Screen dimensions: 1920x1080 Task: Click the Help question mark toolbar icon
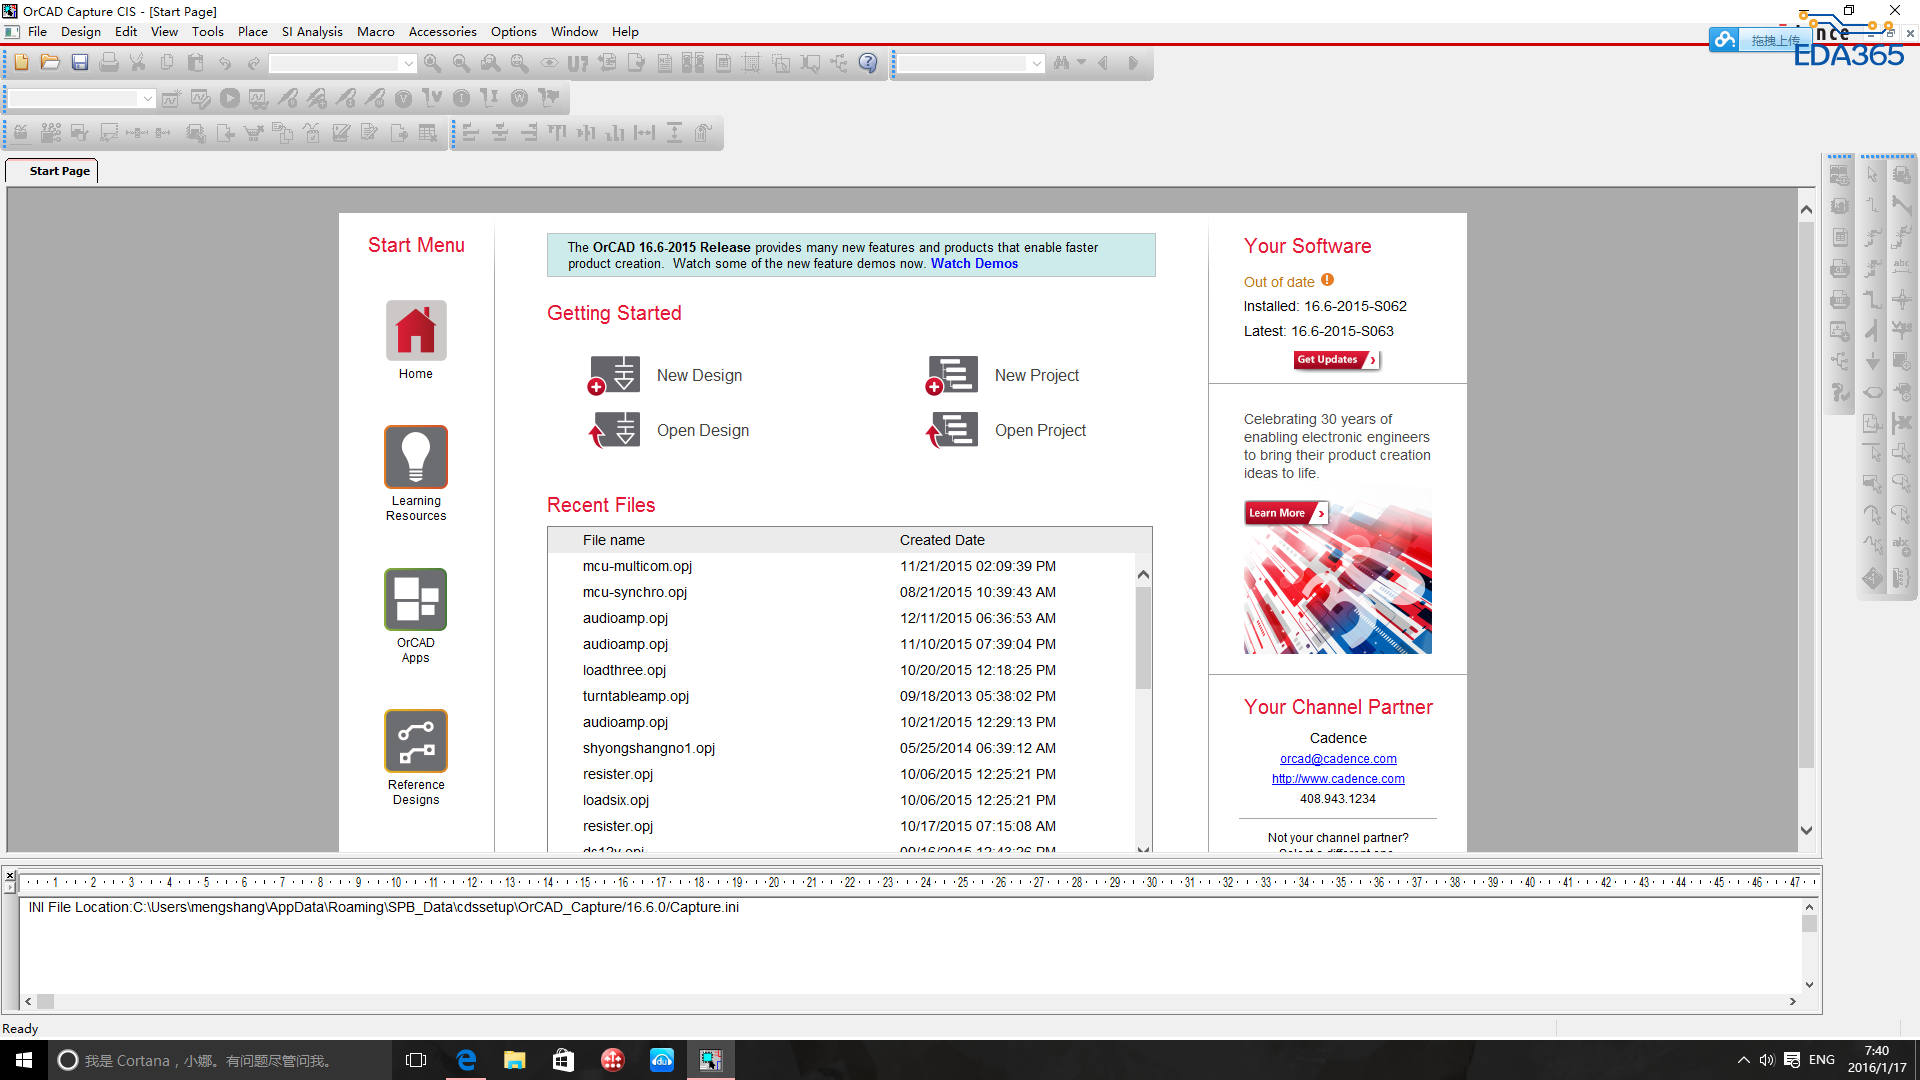(x=868, y=63)
